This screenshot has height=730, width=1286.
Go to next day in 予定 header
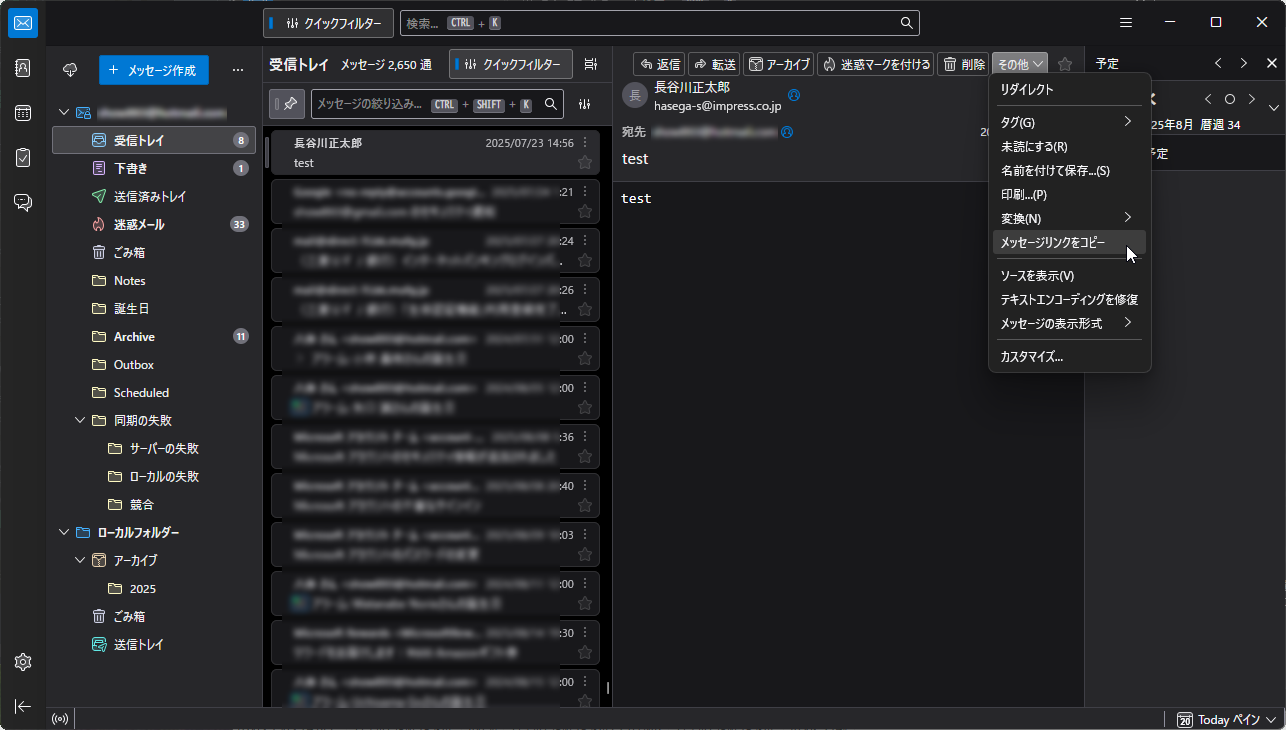[1244, 63]
